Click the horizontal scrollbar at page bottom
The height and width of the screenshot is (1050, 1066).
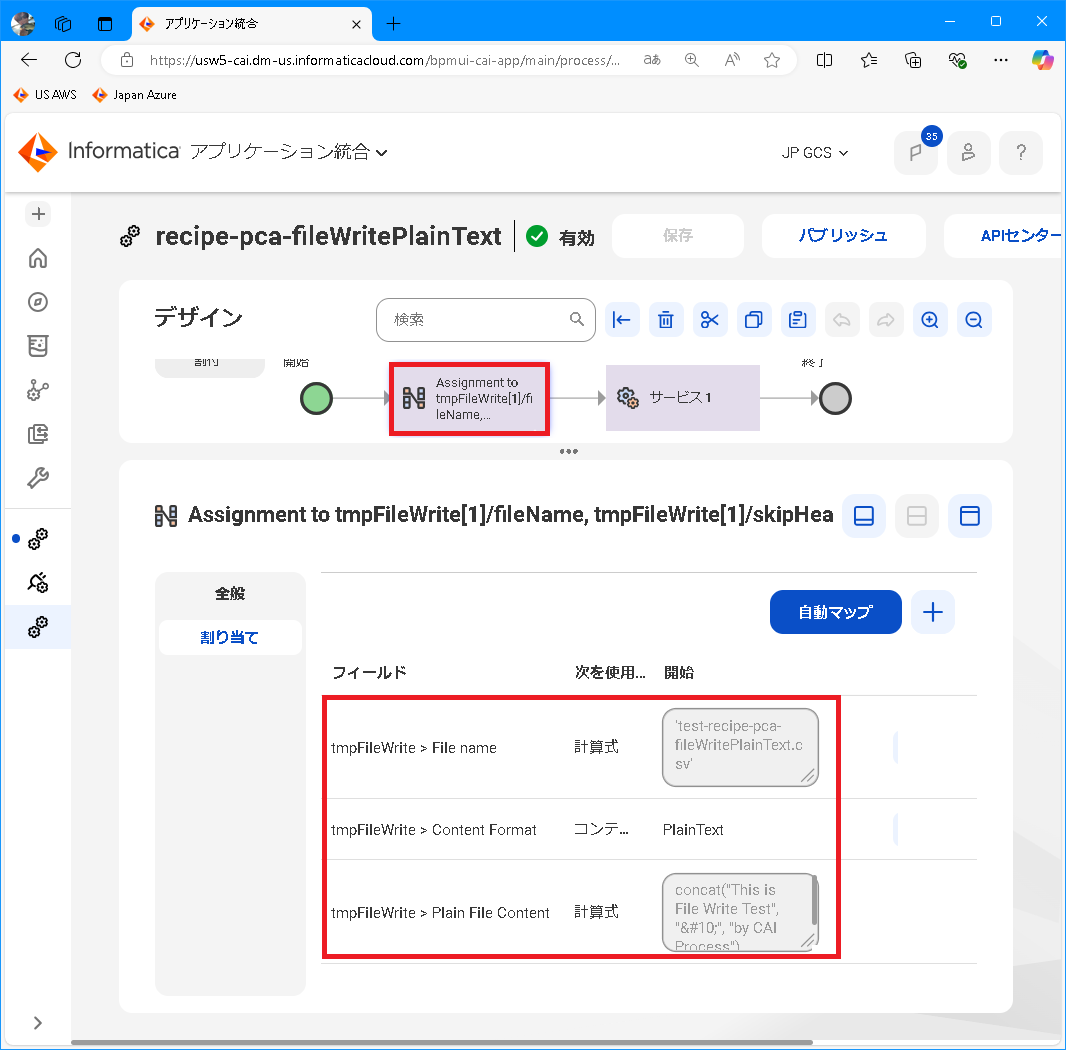(x=442, y=1042)
